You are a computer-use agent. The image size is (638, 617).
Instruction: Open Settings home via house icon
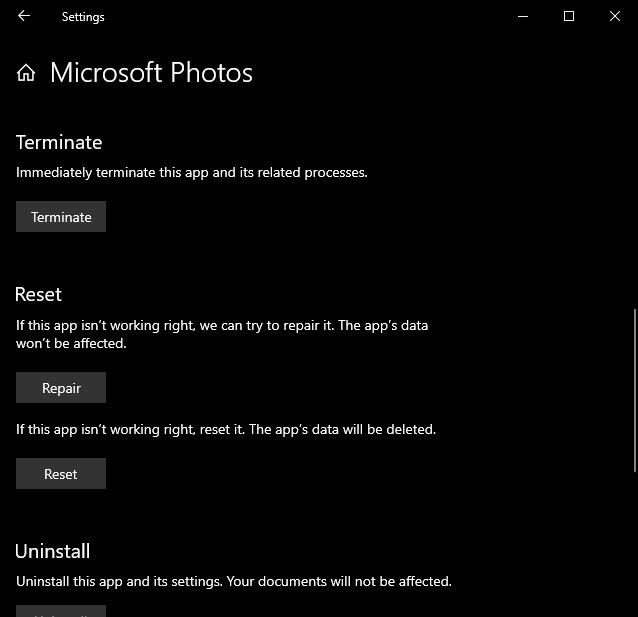tap(26, 73)
